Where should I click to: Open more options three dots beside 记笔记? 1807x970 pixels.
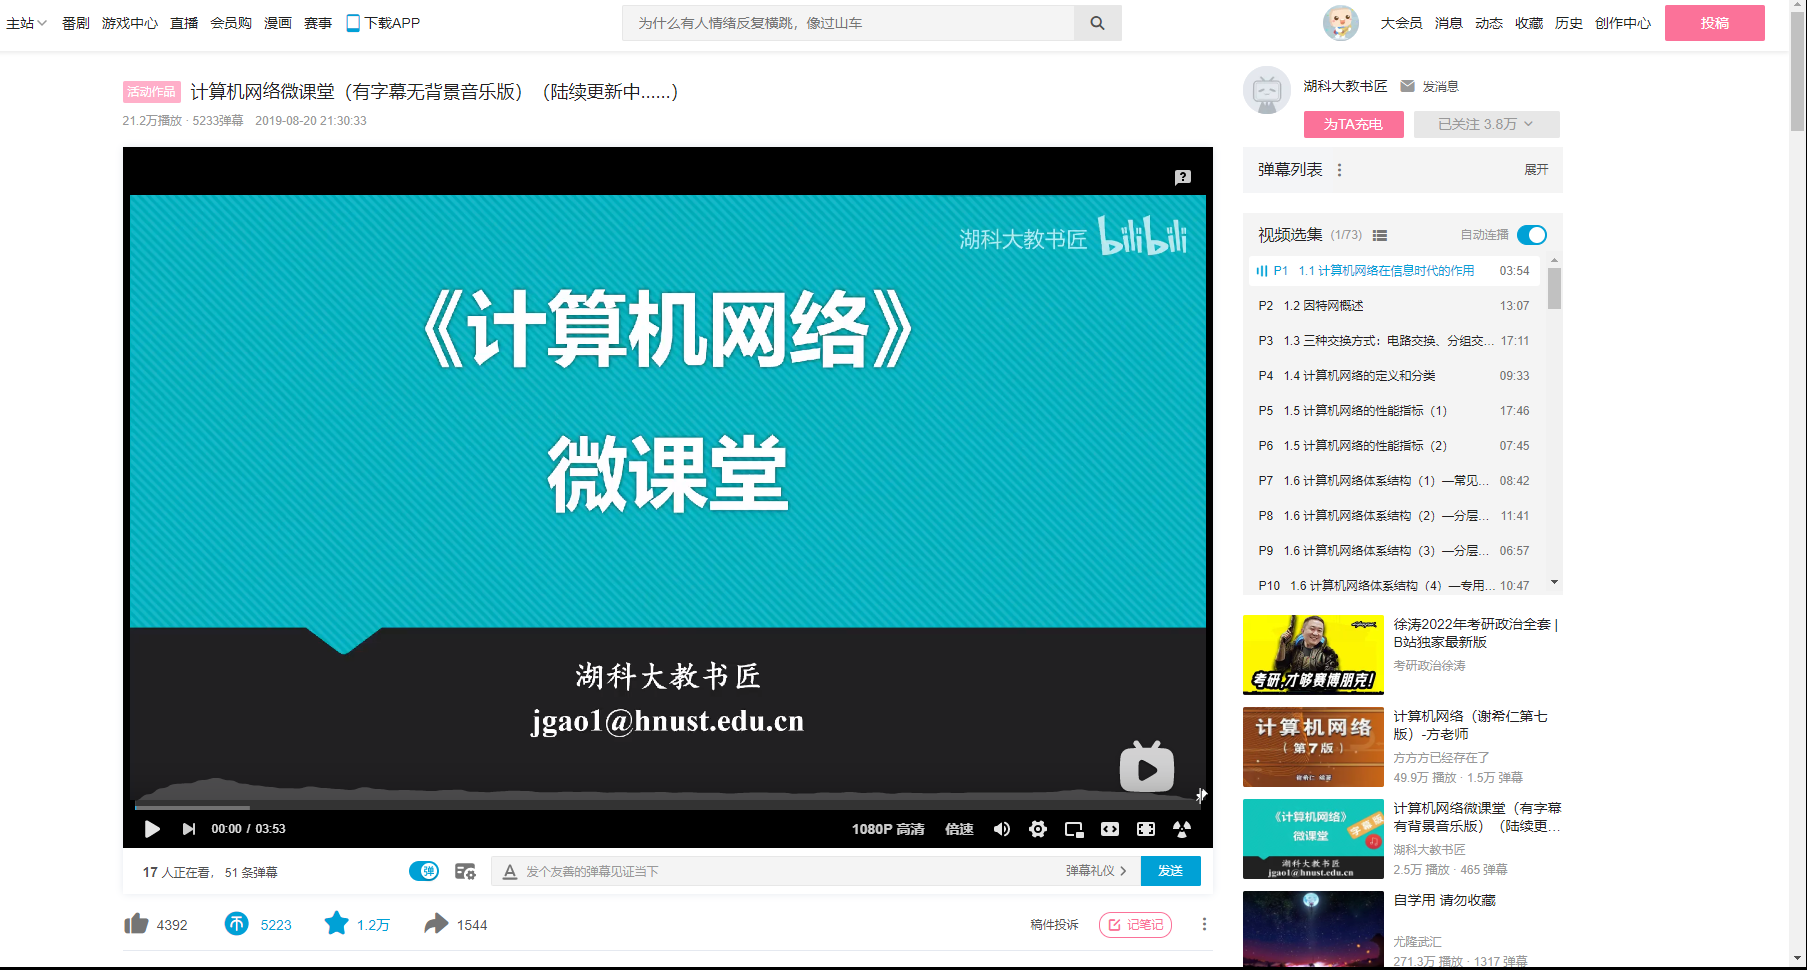pos(1204,925)
